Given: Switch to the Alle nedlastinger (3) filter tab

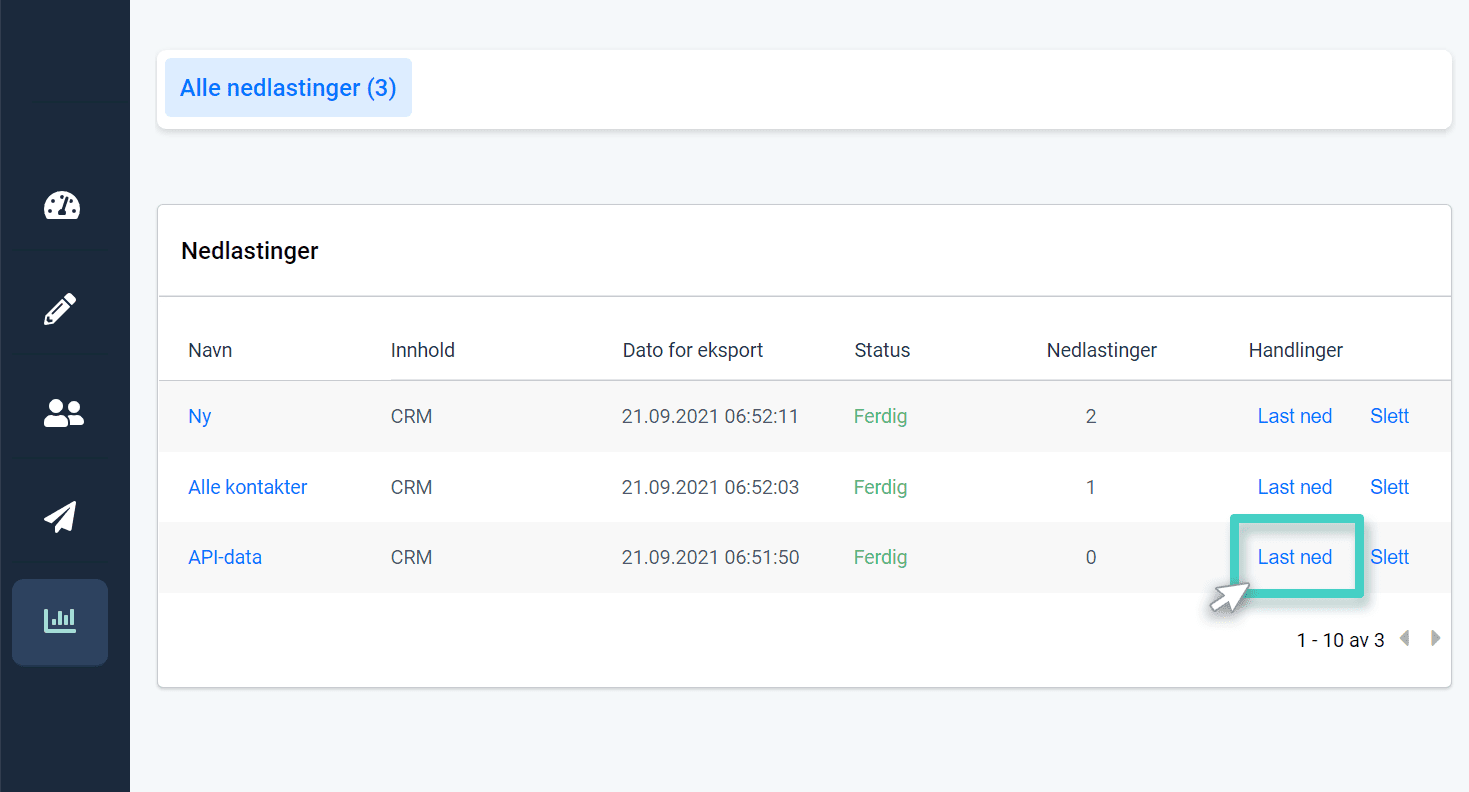Looking at the screenshot, I should coord(288,88).
